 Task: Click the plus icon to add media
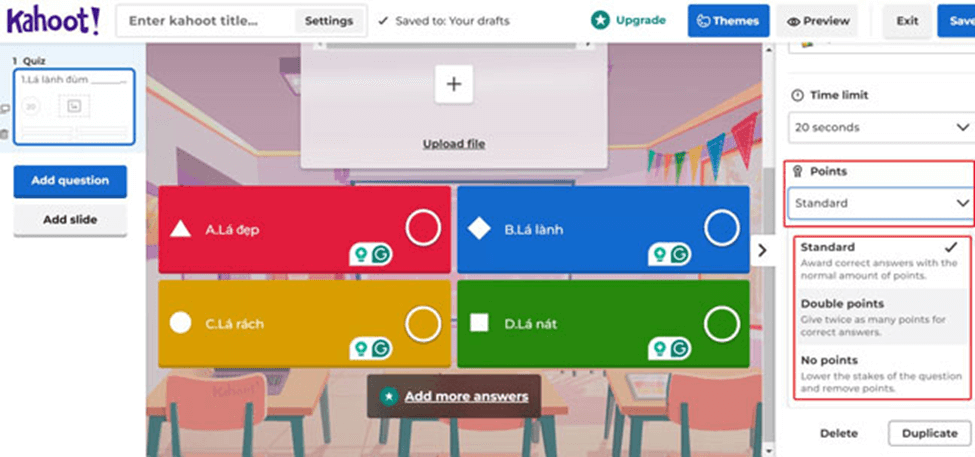click(x=454, y=84)
